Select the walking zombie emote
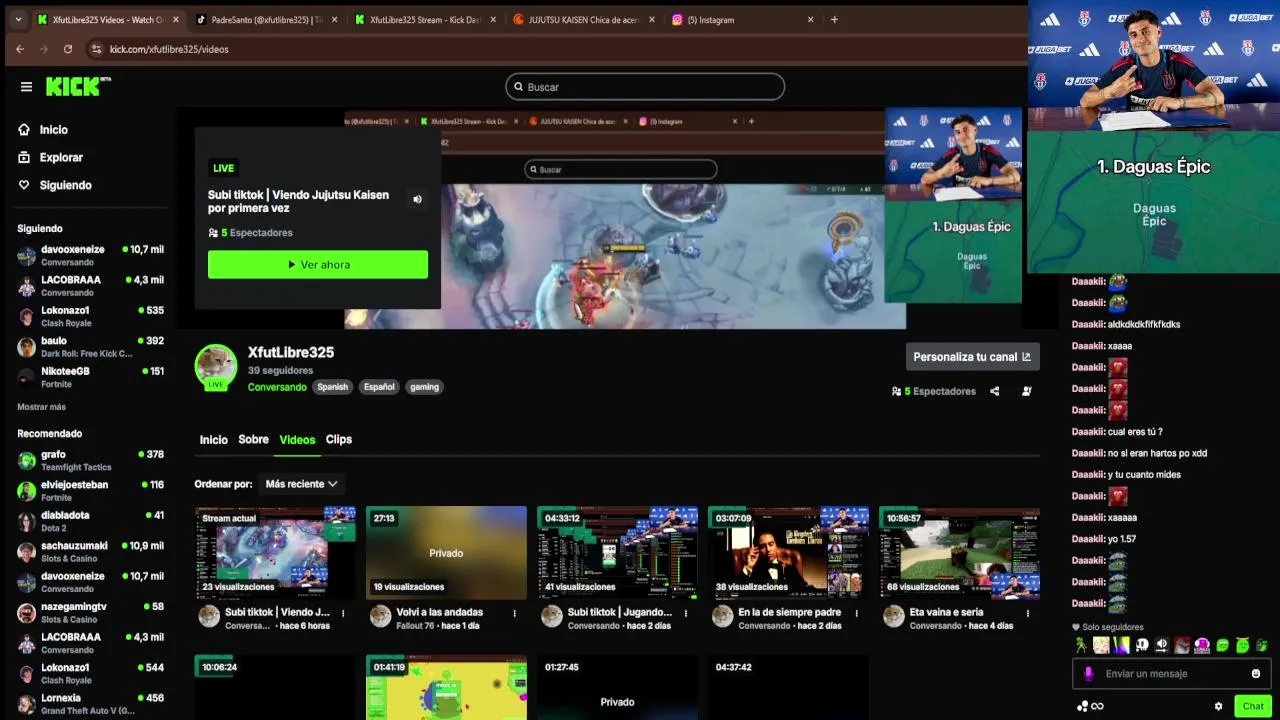1280x720 pixels. tap(1081, 645)
